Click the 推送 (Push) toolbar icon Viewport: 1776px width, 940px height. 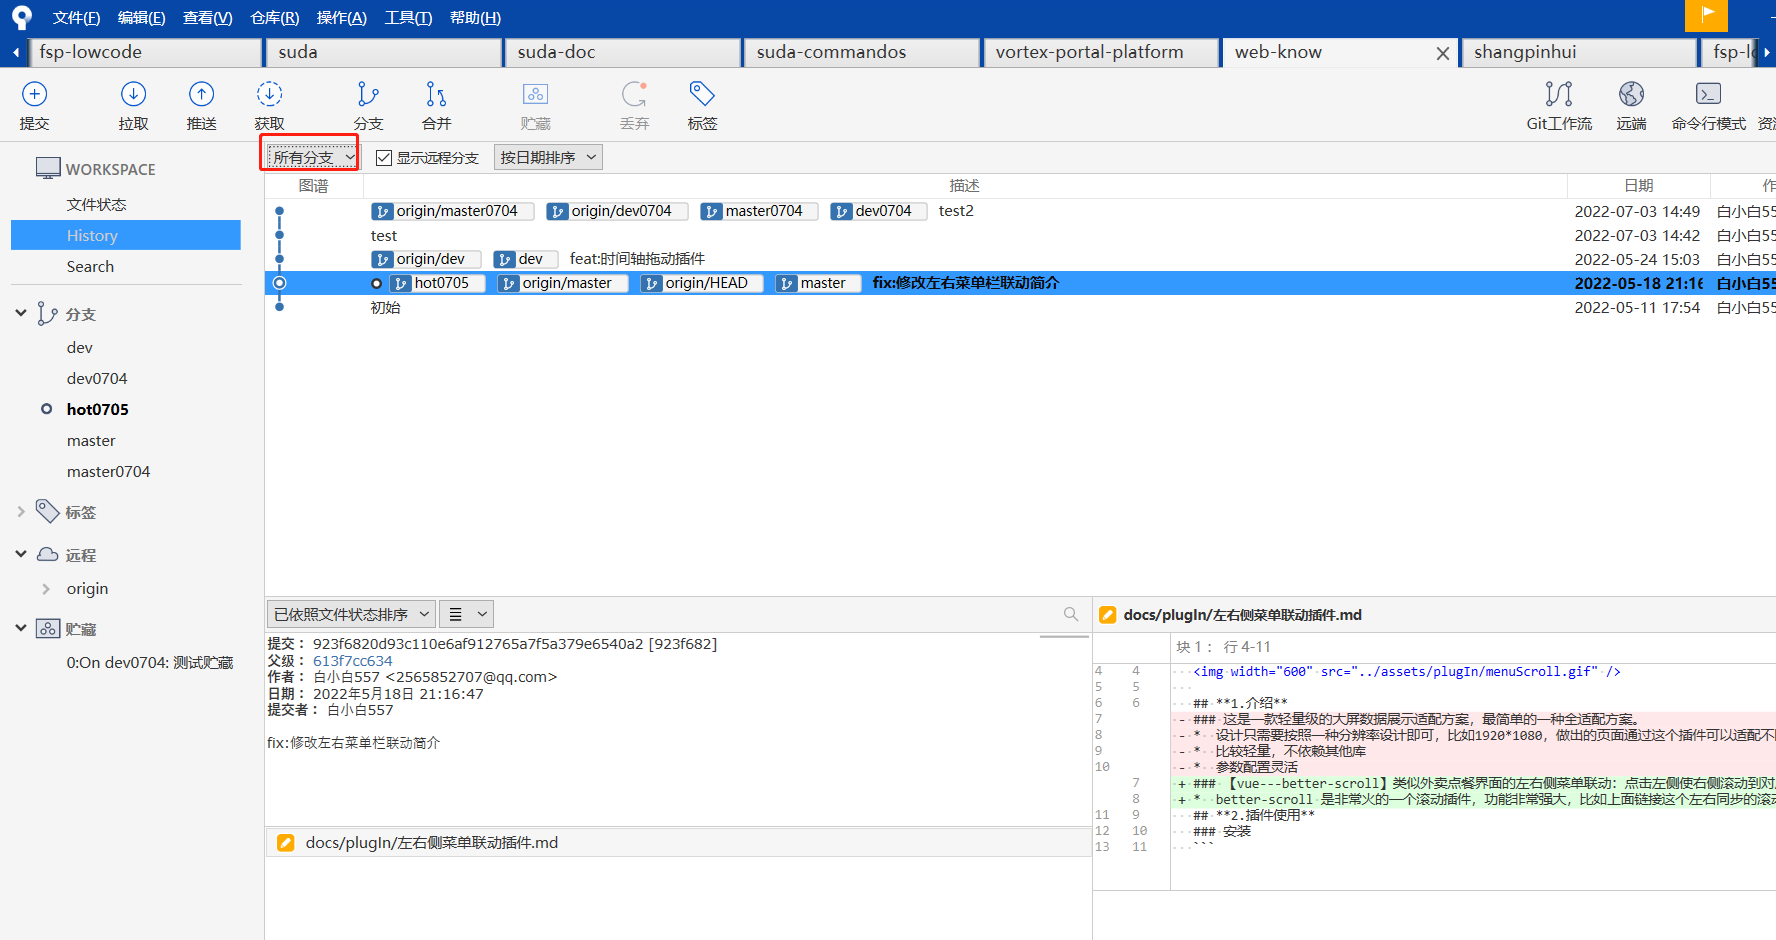point(201,94)
